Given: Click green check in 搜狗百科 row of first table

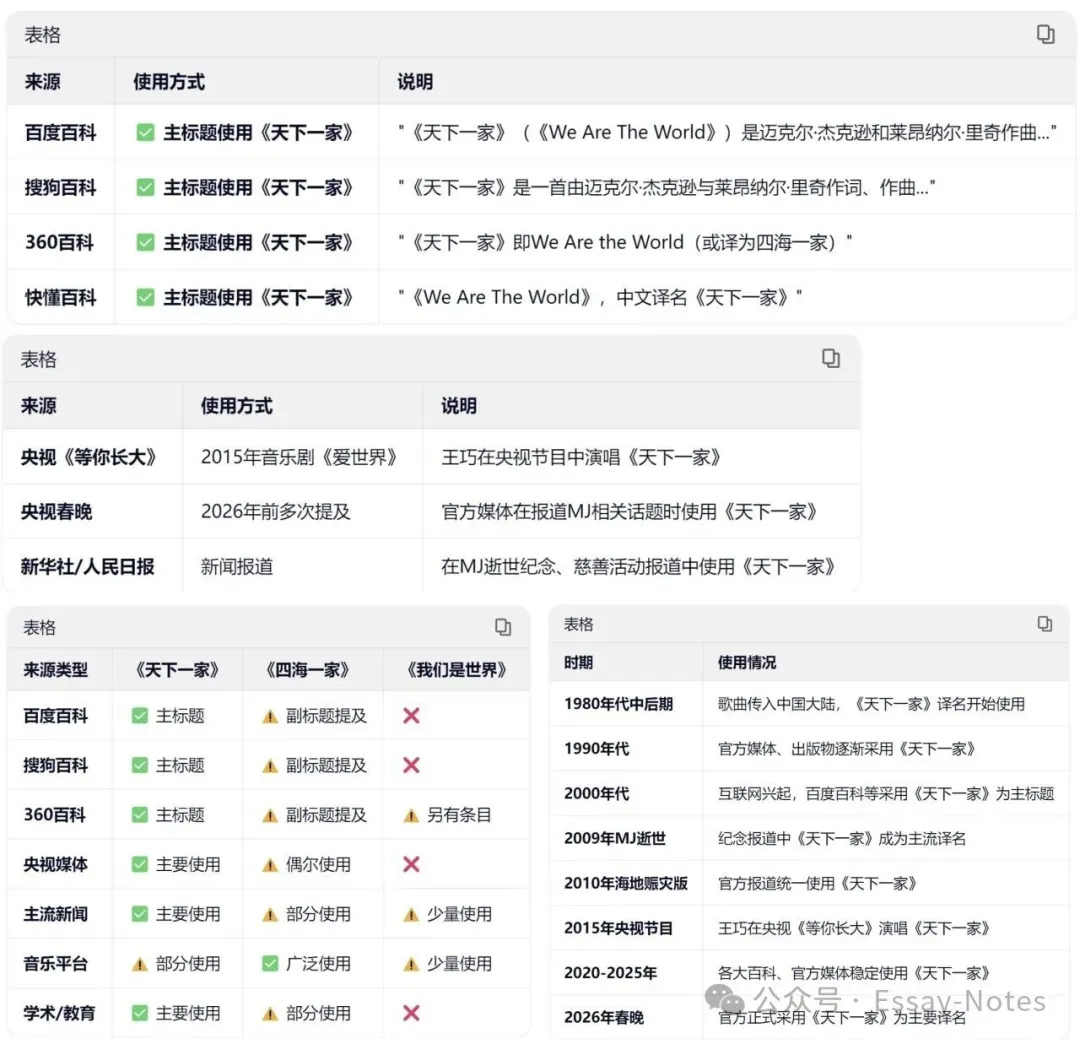Looking at the screenshot, I should (145, 187).
